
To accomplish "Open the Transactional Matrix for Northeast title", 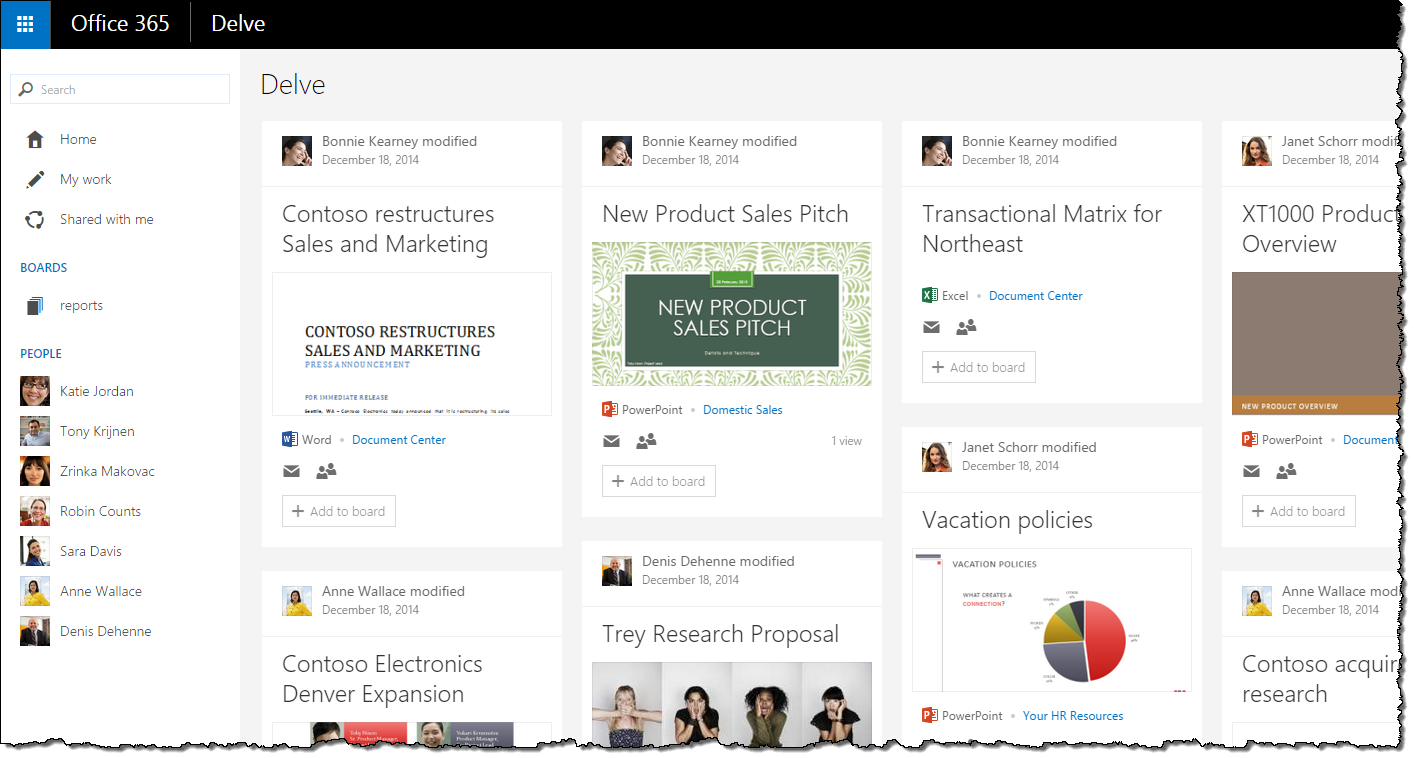I will point(1042,229).
